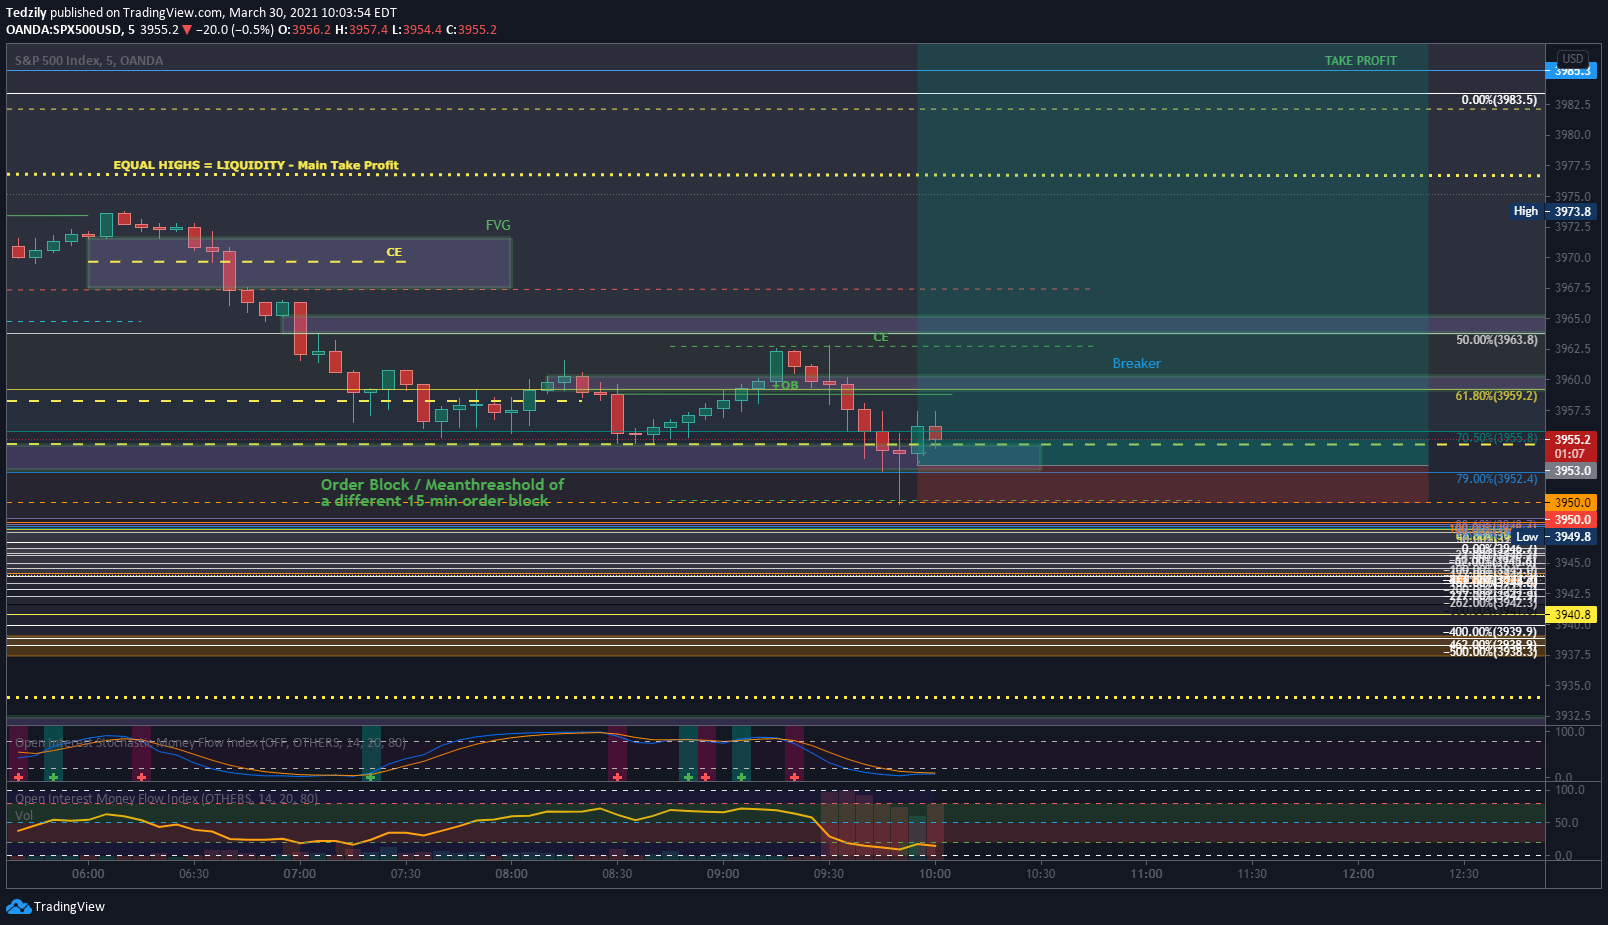Click the 01:07 bar countdown label
The image size is (1608, 925).
1570,454
